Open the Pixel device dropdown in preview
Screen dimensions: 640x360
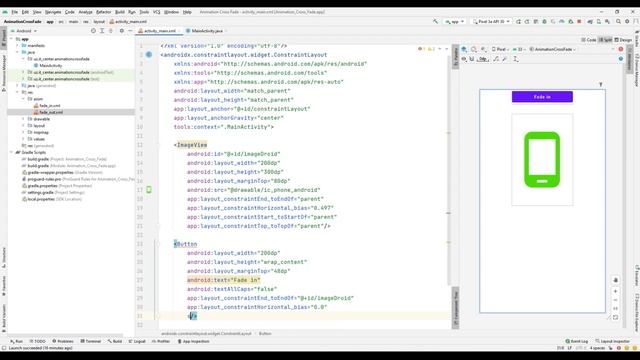(x=500, y=49)
